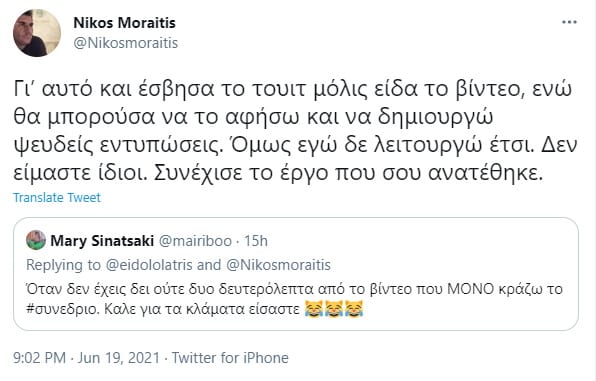Click the Twitter for iPhone source link
The height and width of the screenshot is (381, 596).
[230, 358]
